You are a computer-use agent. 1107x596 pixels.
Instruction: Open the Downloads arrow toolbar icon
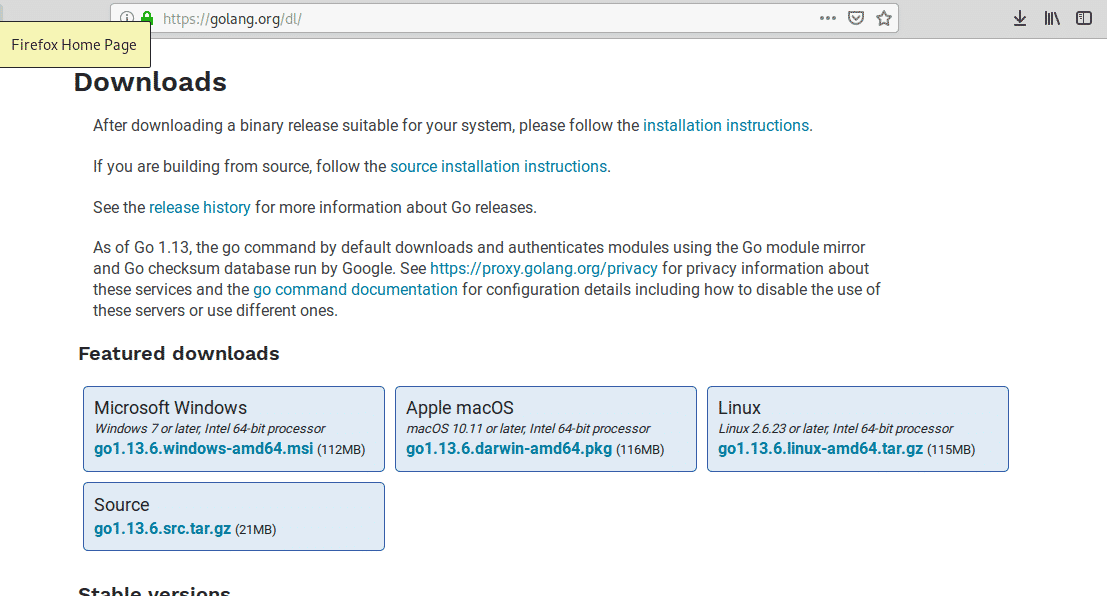(1019, 18)
